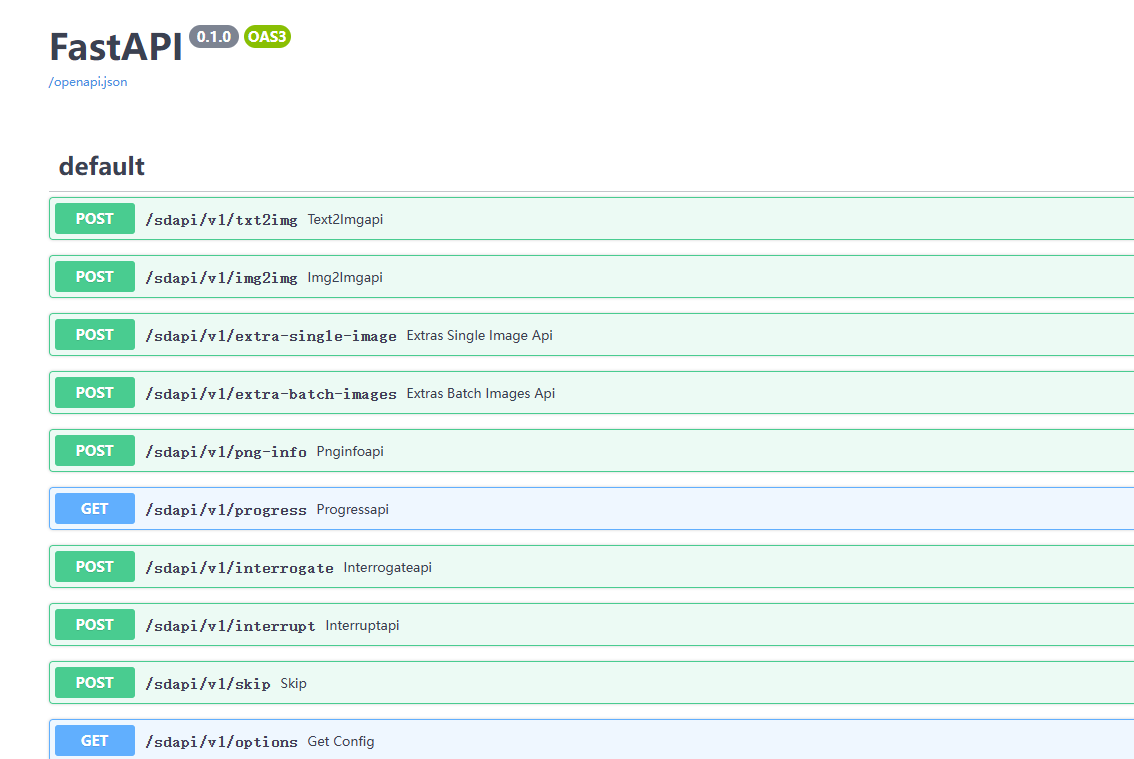Open the /openapi.json link
The image size is (1134, 759).
click(88, 82)
